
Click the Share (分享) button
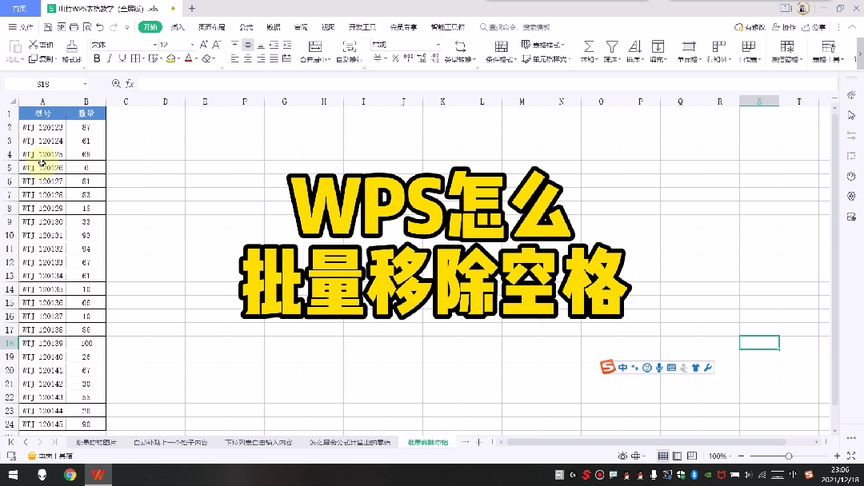(x=814, y=27)
